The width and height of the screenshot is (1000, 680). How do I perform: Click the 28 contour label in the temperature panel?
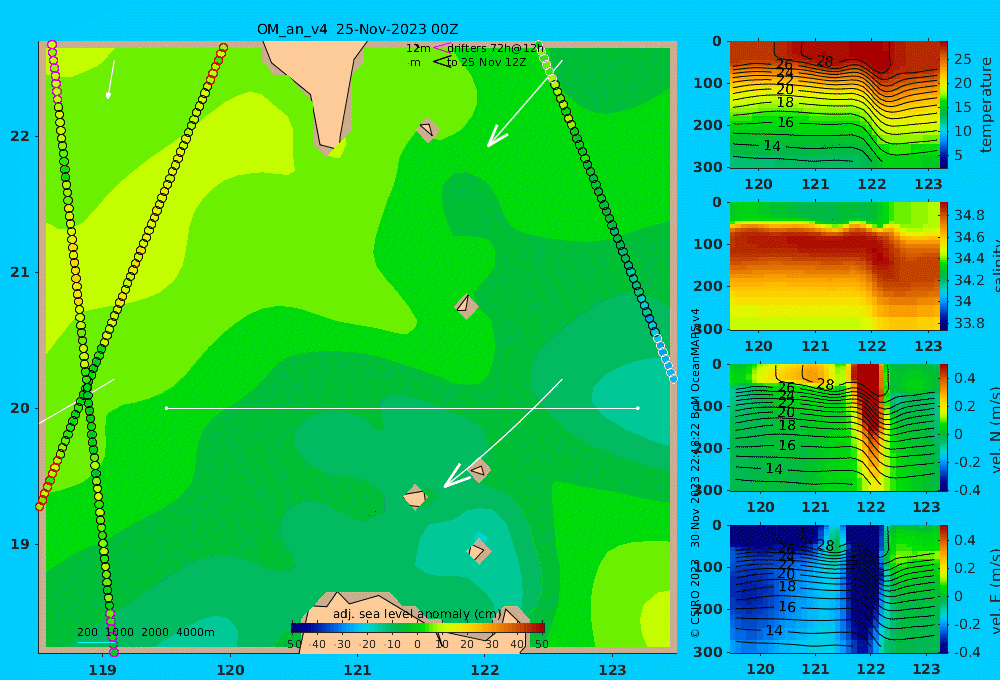click(x=825, y=61)
